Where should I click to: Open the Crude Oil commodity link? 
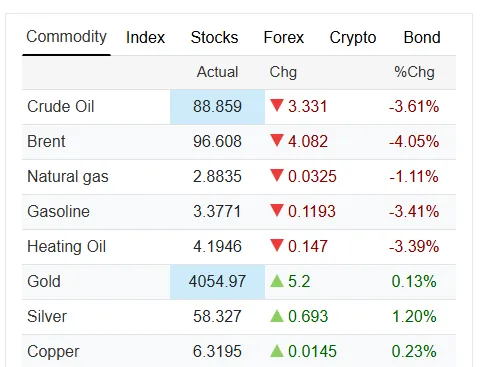[61, 107]
